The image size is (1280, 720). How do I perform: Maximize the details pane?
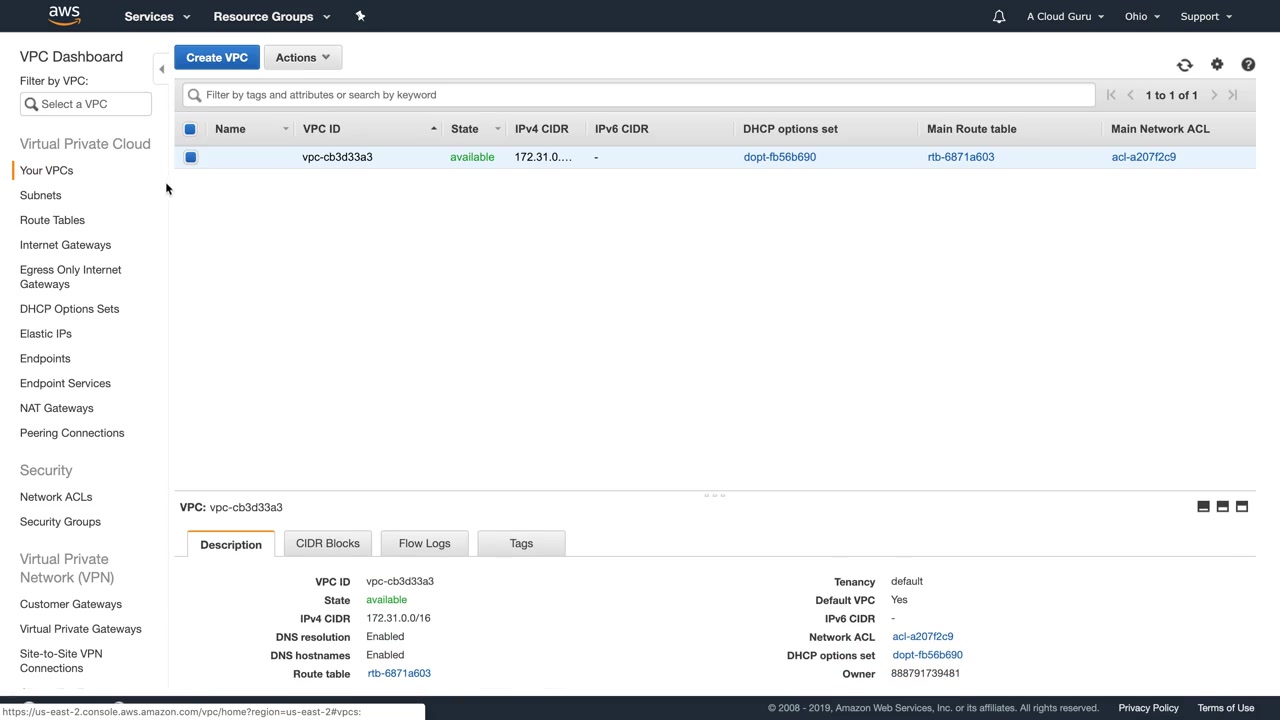tap(1242, 507)
